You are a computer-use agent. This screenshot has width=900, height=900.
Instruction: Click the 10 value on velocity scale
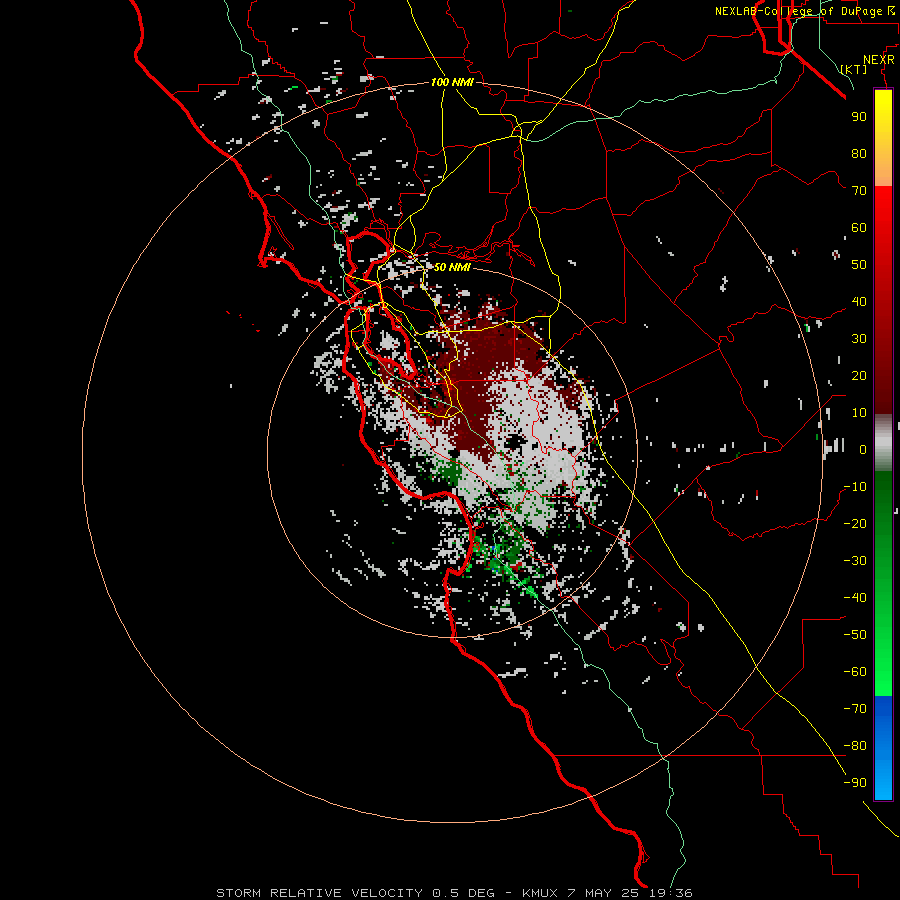point(859,413)
